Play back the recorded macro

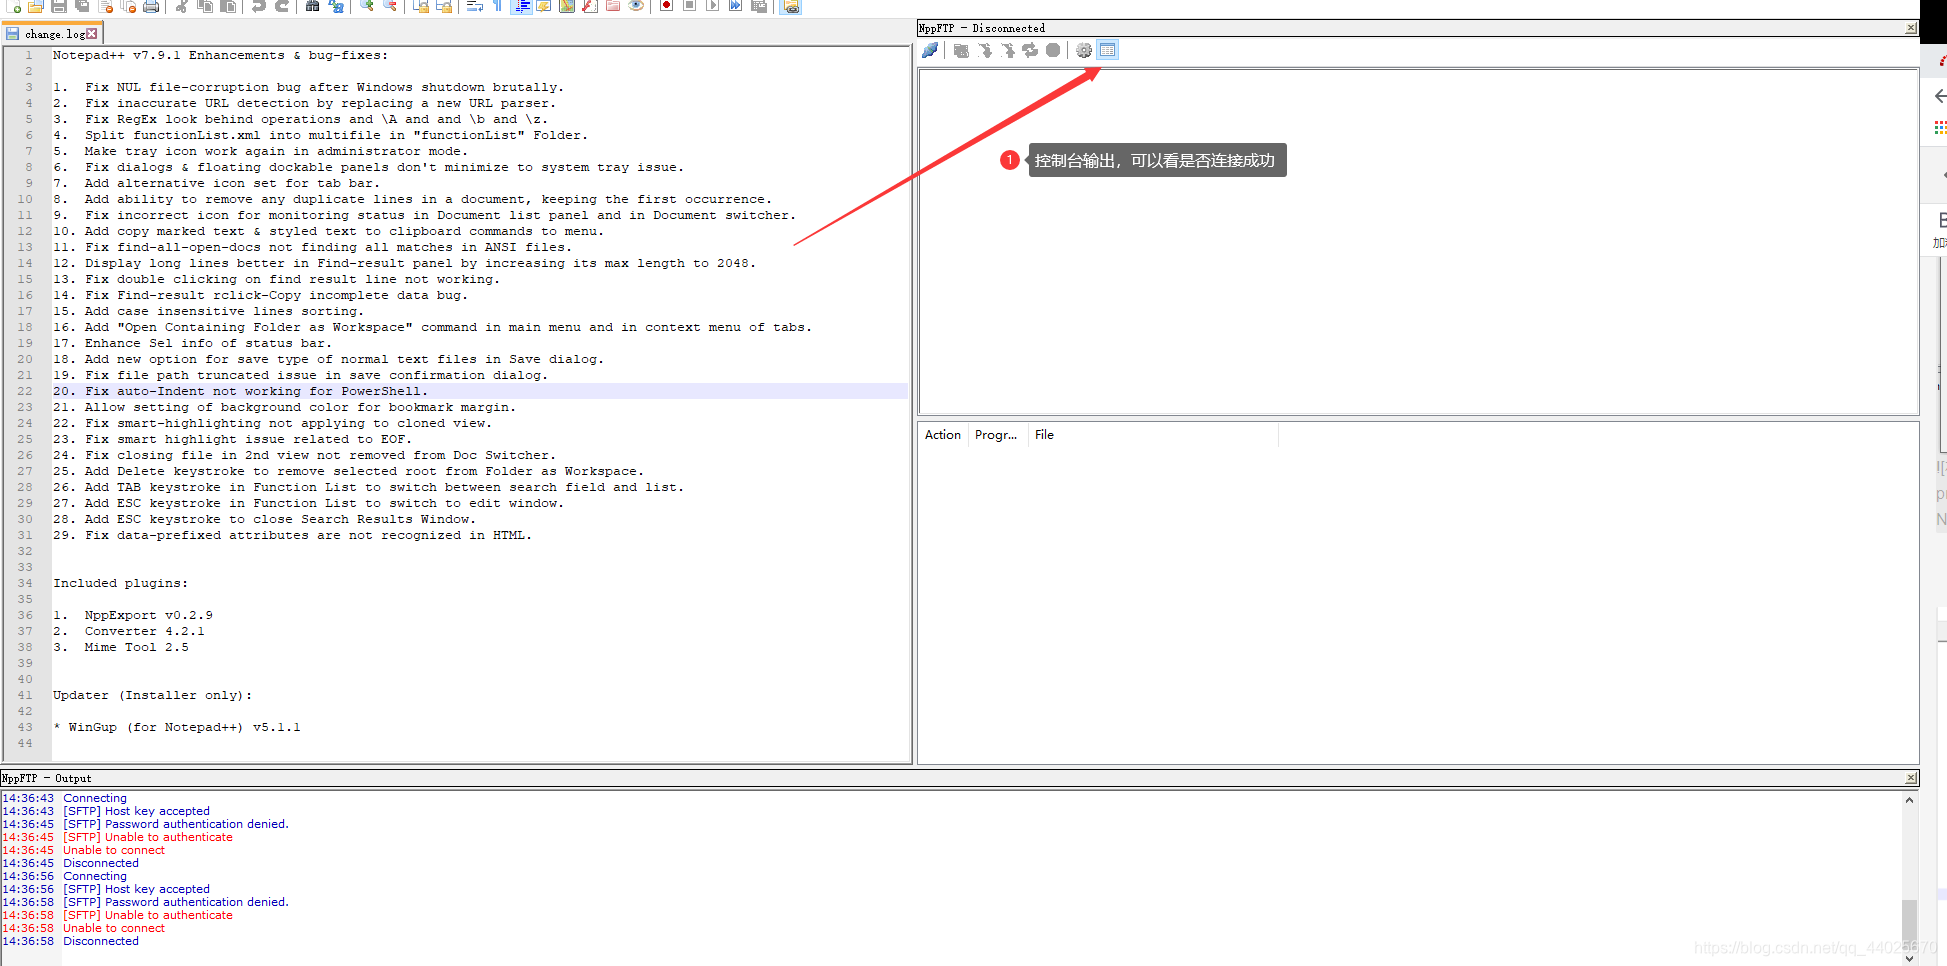pyautogui.click(x=713, y=6)
